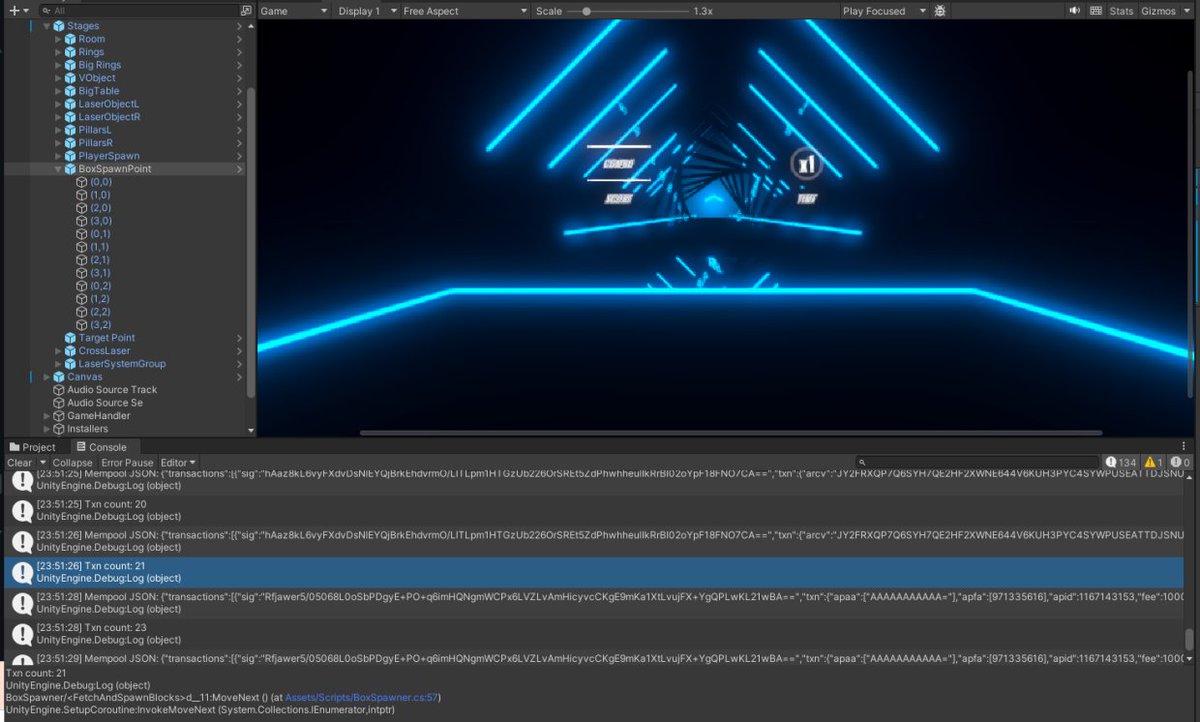This screenshot has height=722, width=1200.
Task: Open the Clear options dropdown arrow
Action: 43,463
